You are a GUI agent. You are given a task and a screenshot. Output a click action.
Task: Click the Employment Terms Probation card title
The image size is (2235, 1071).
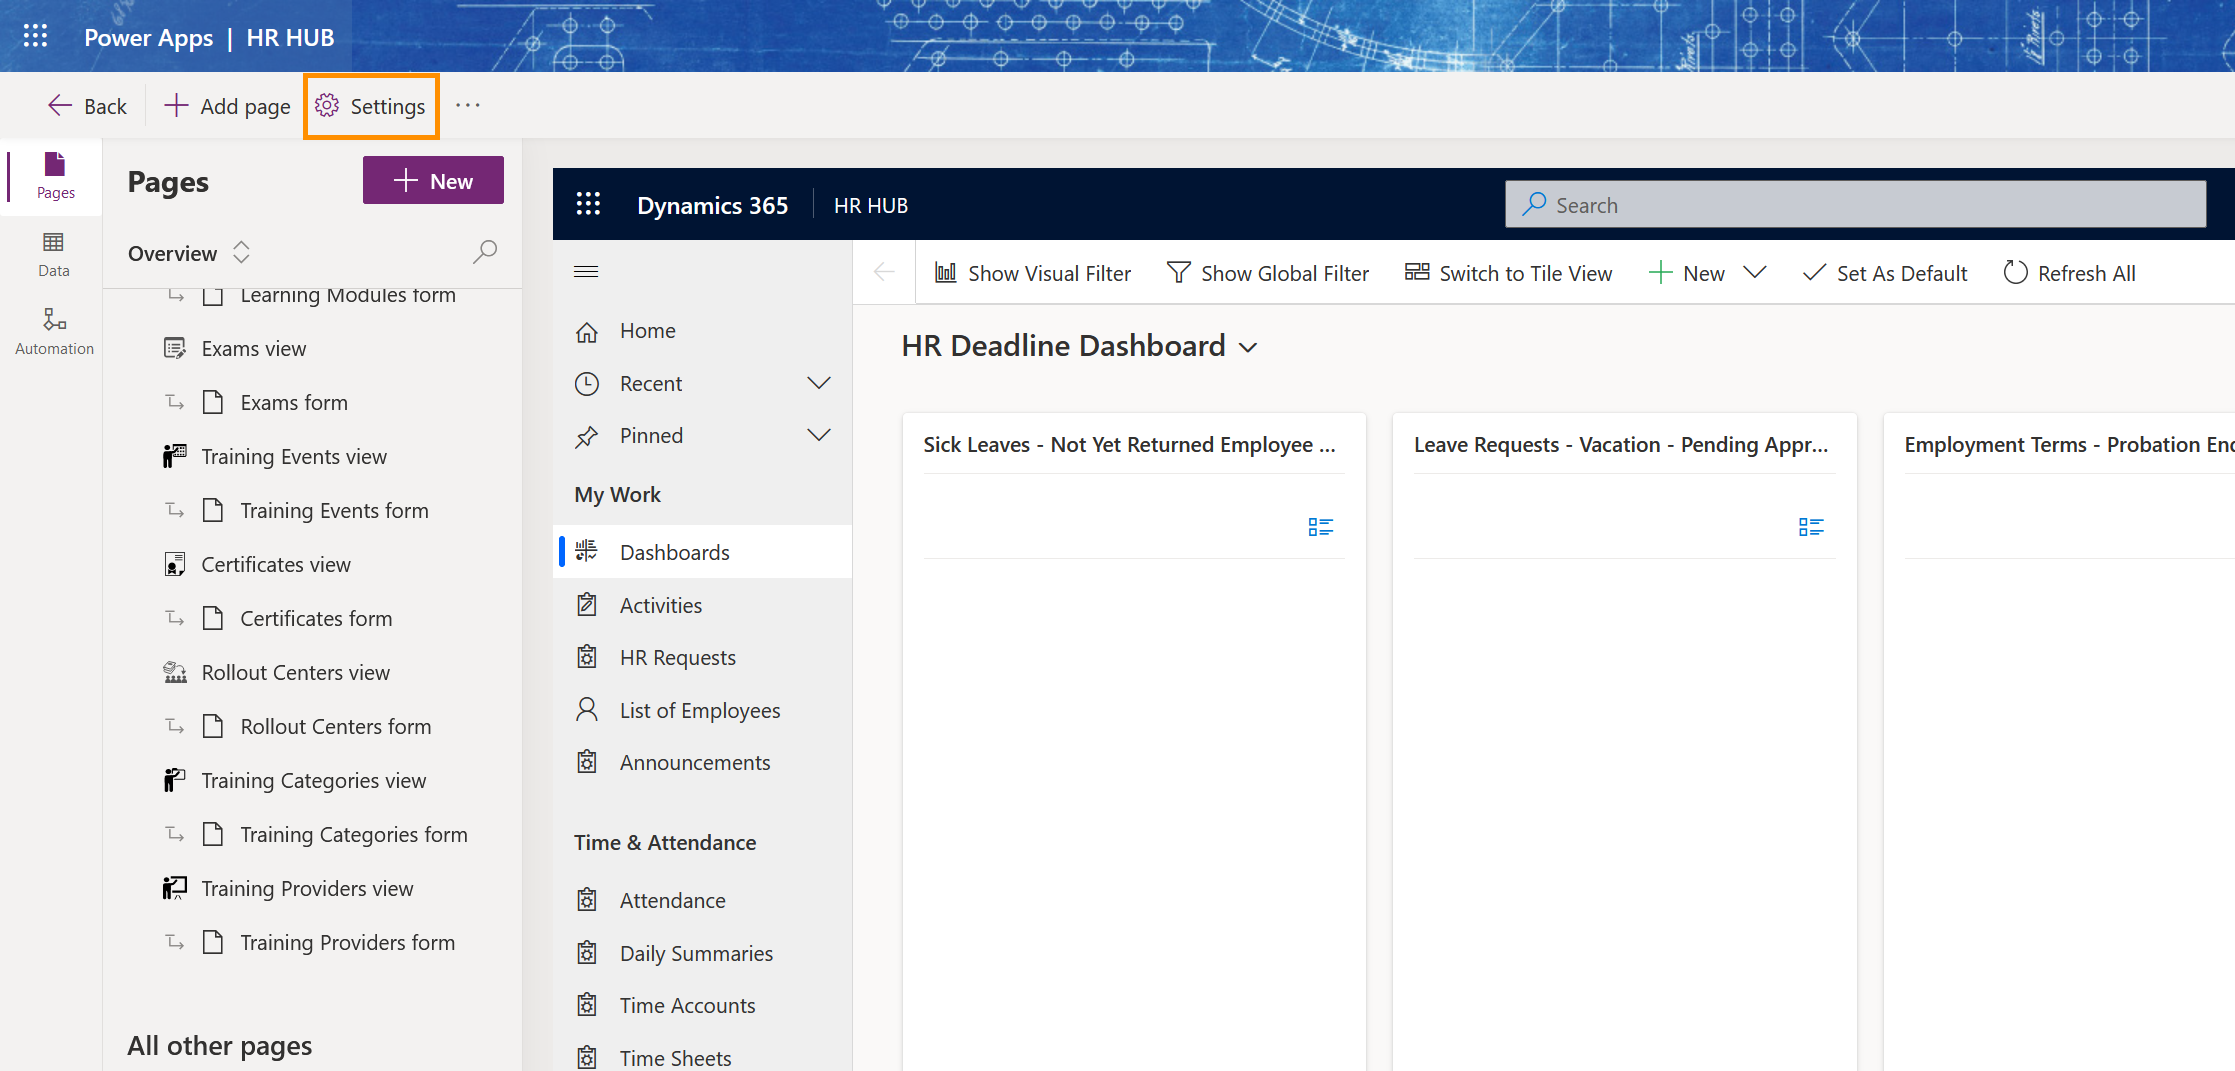pos(2068,445)
